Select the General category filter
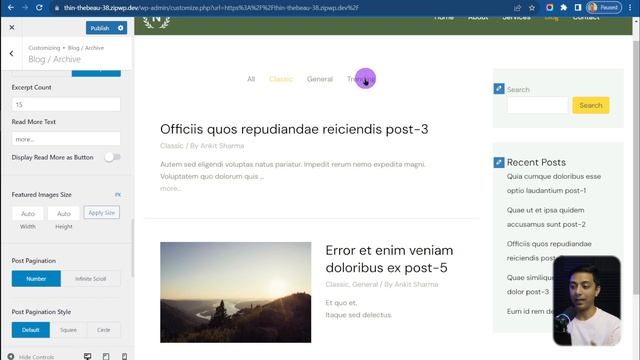640x360 pixels. coord(320,79)
